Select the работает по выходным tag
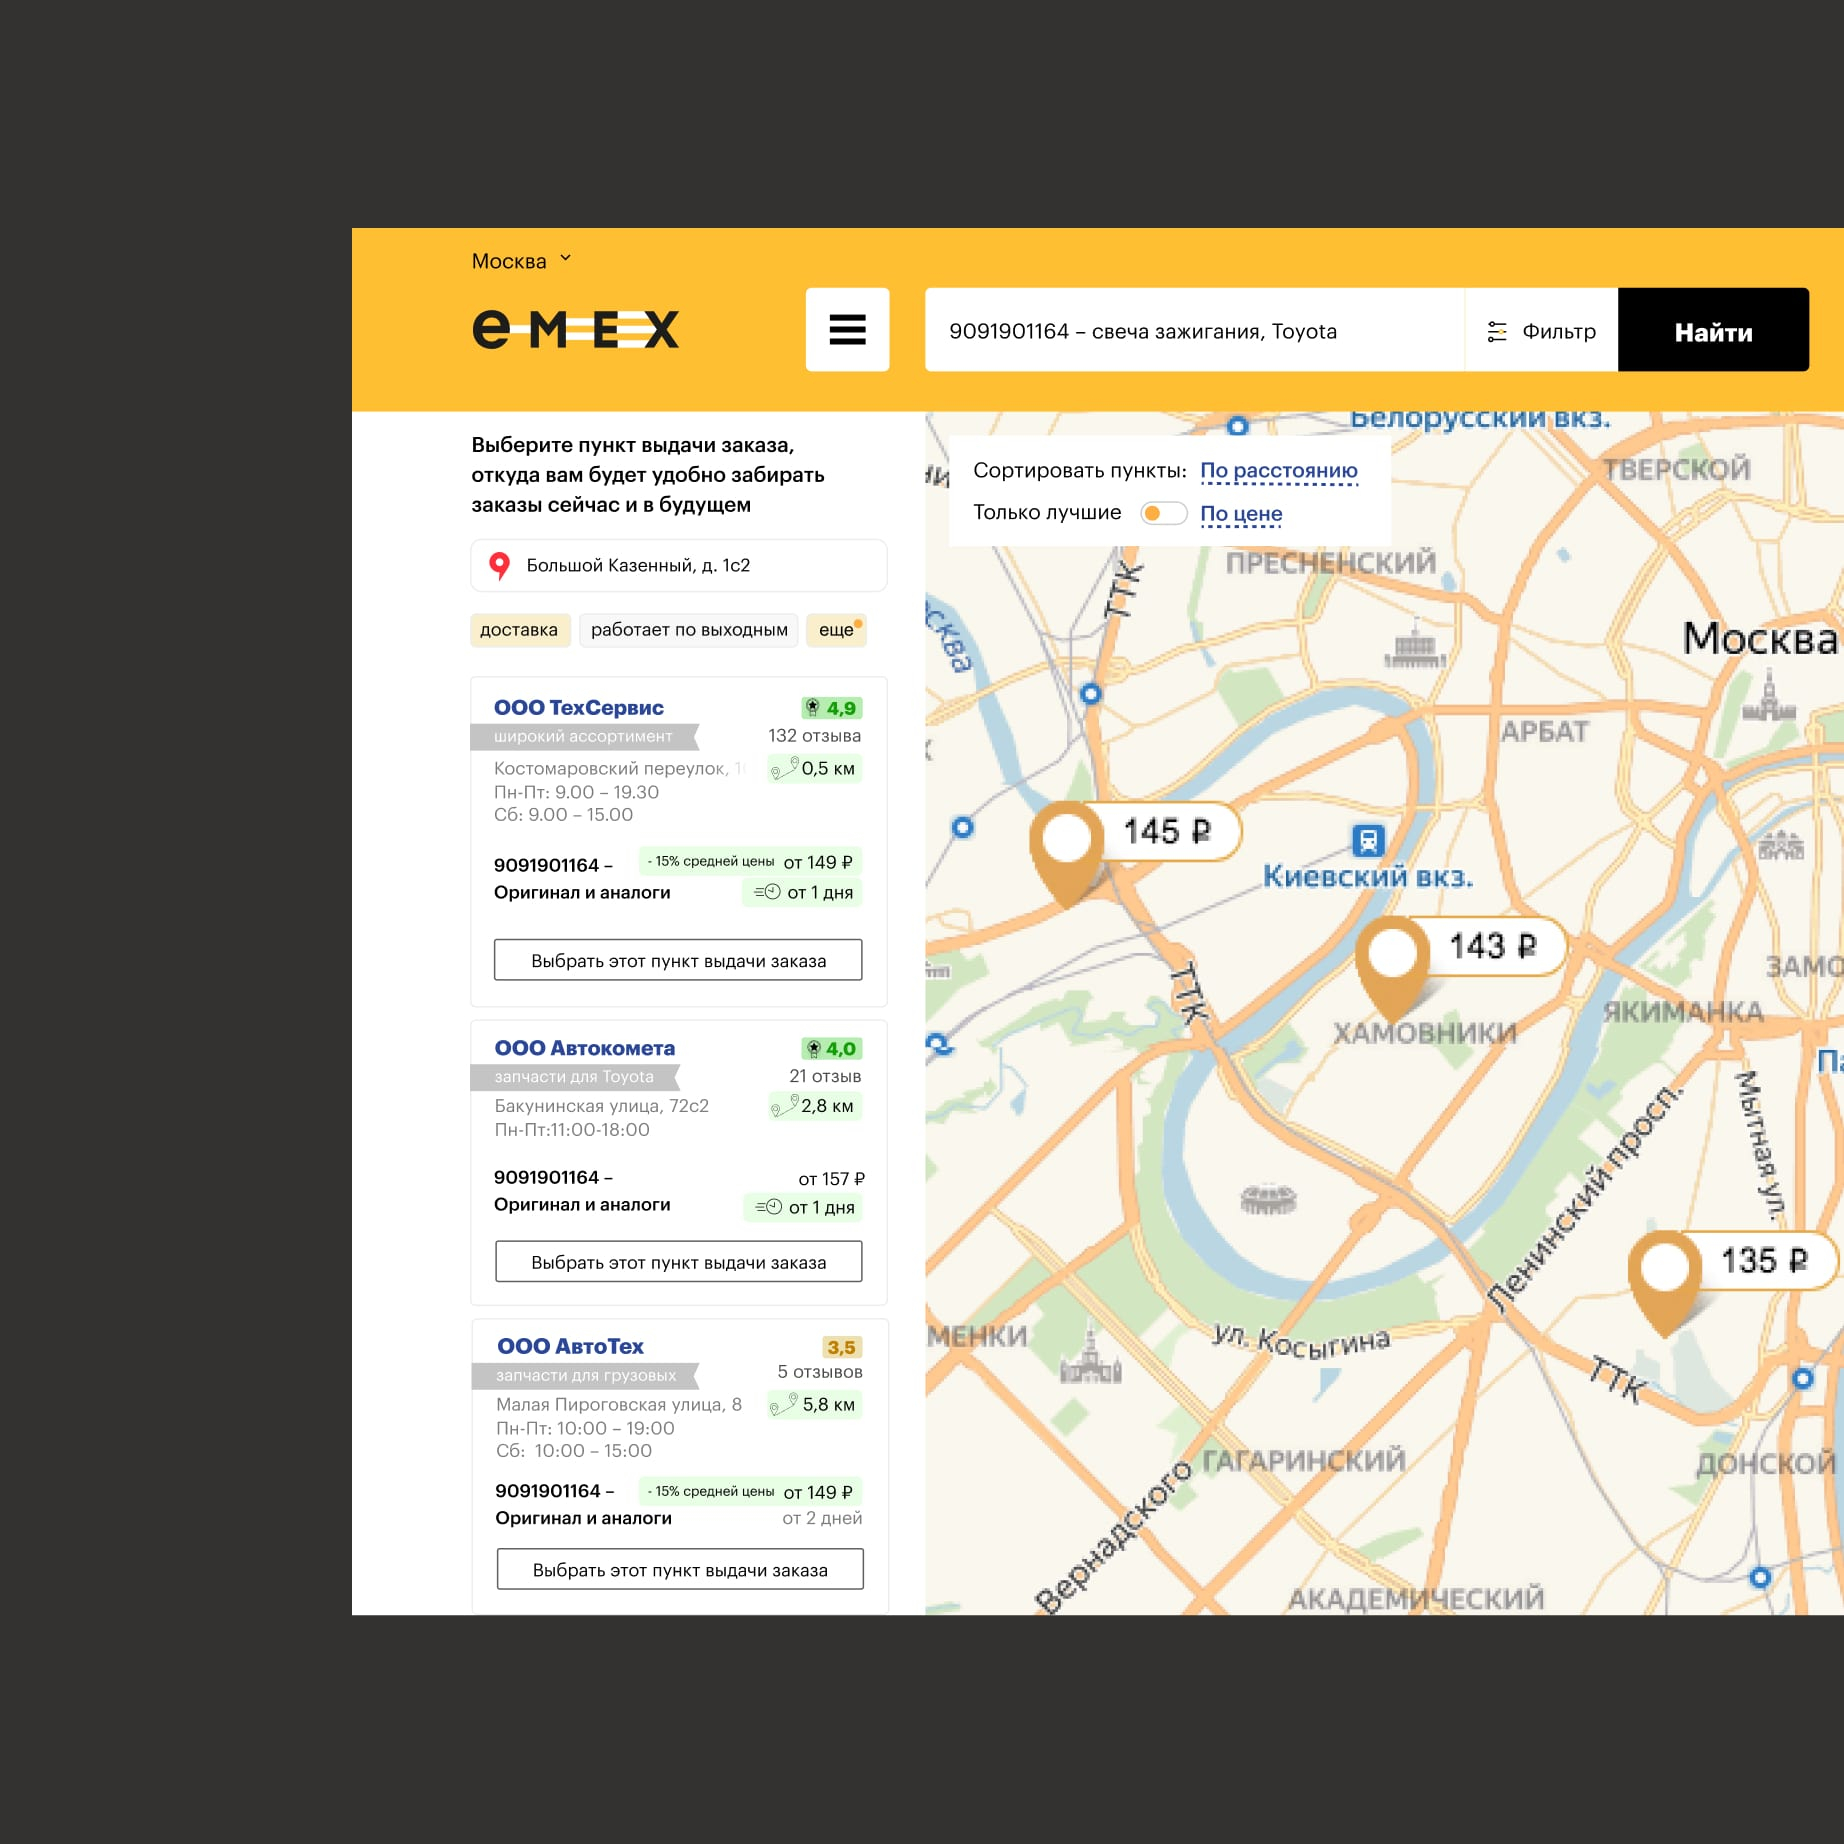This screenshot has width=1844, height=1844. pyautogui.click(x=689, y=630)
